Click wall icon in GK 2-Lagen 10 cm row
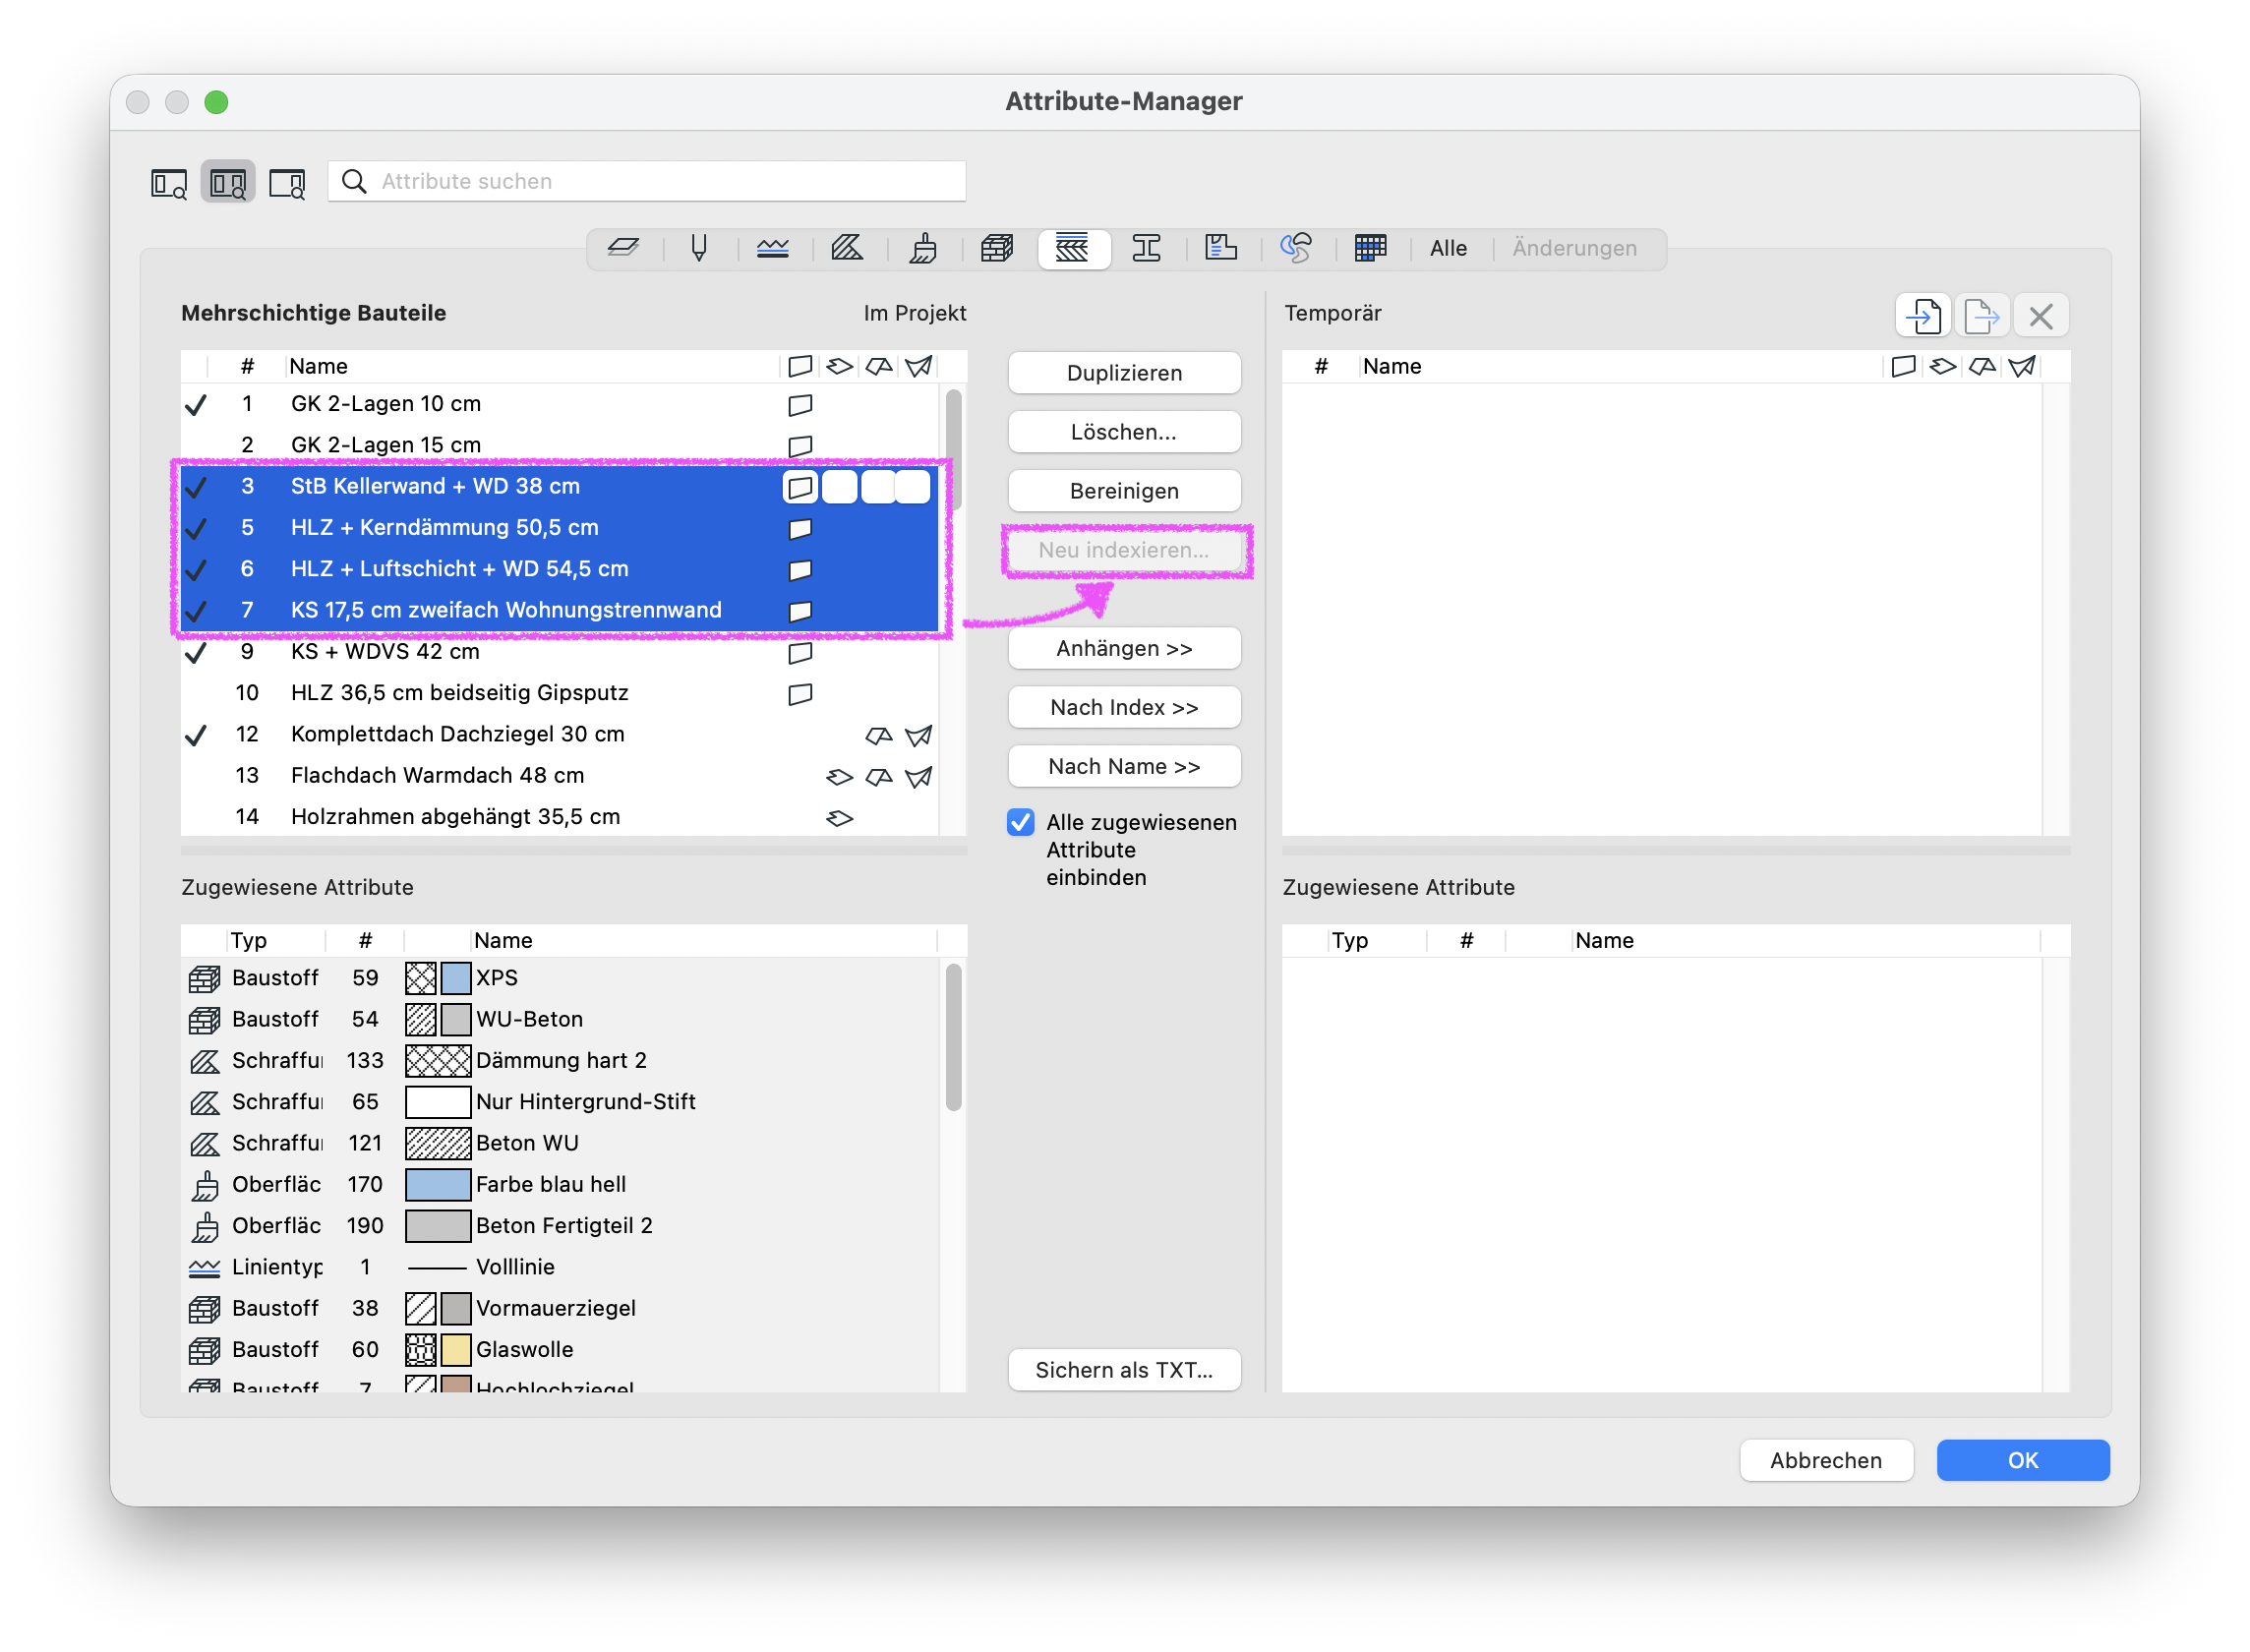Screen dimensions: 2250x1652 click(x=799, y=405)
